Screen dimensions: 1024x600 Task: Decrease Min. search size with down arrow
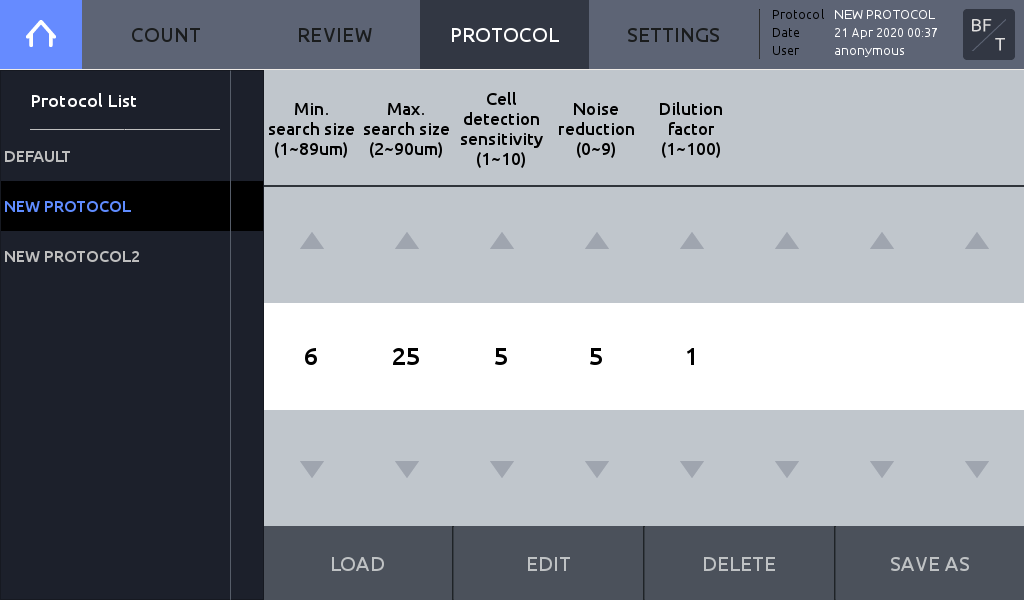pyautogui.click(x=312, y=469)
